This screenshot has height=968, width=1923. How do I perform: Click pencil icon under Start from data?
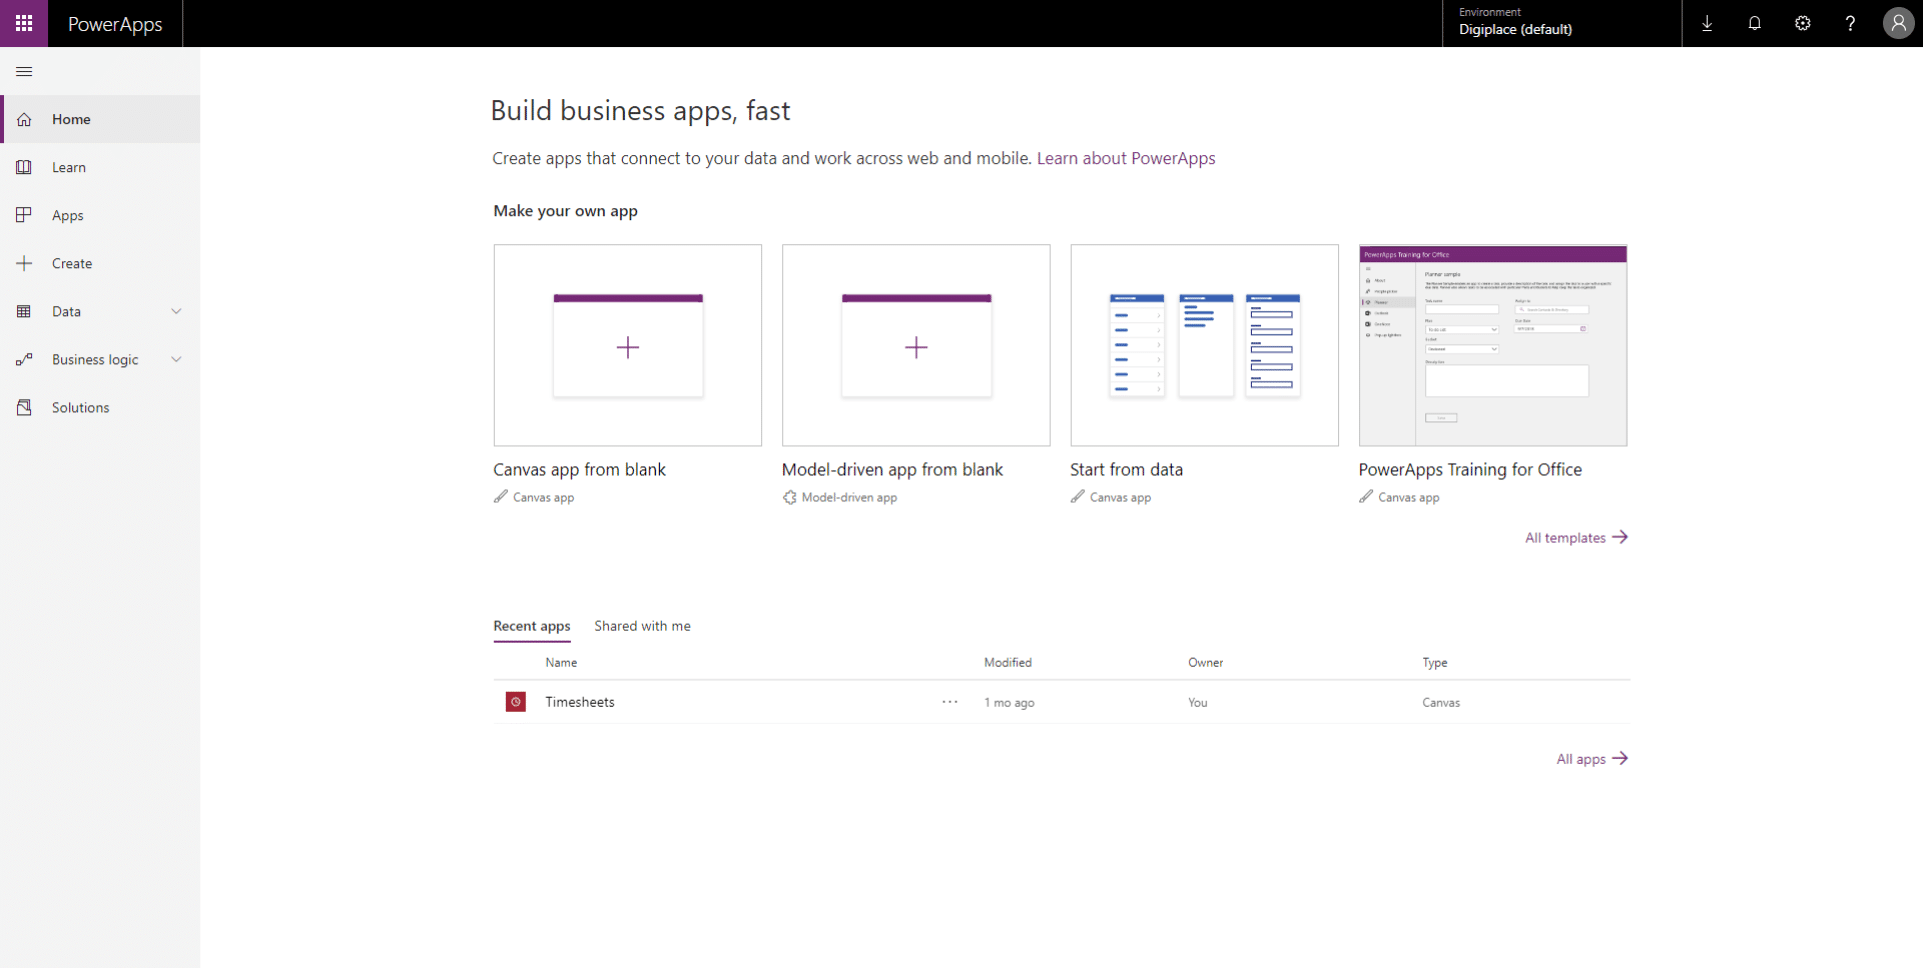click(x=1078, y=497)
